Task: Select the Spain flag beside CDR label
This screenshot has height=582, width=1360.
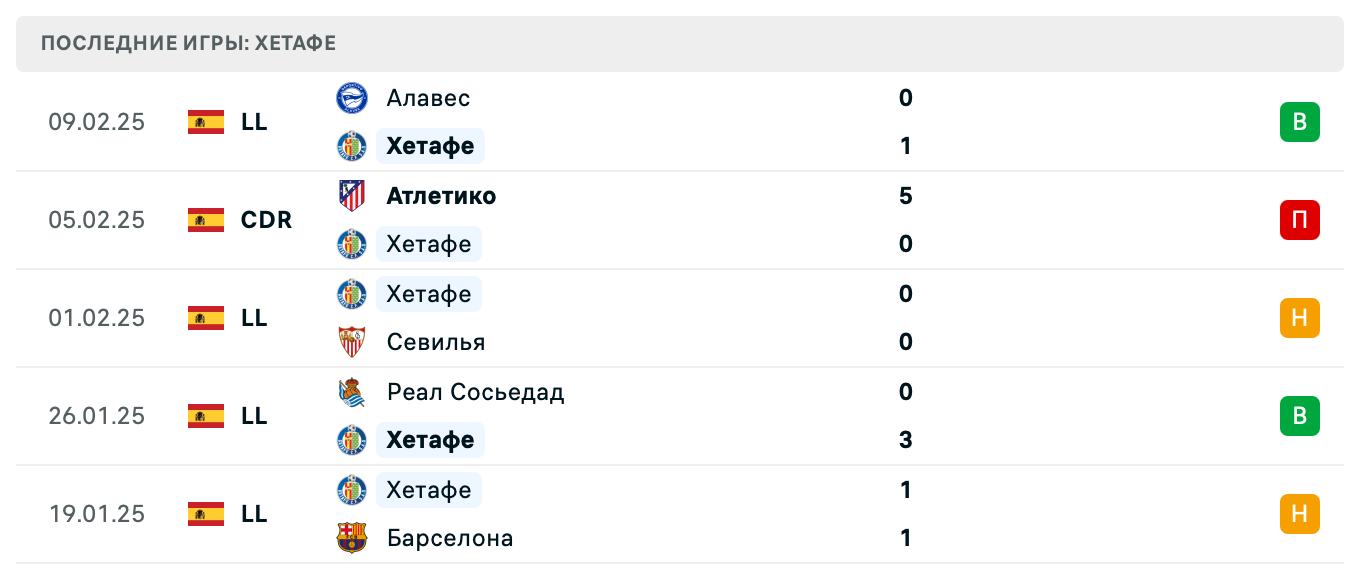Action: tap(205, 220)
